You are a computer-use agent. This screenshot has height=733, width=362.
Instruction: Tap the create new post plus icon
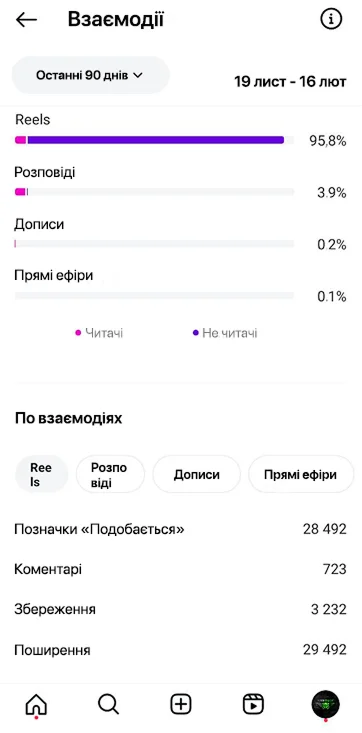[x=181, y=704]
